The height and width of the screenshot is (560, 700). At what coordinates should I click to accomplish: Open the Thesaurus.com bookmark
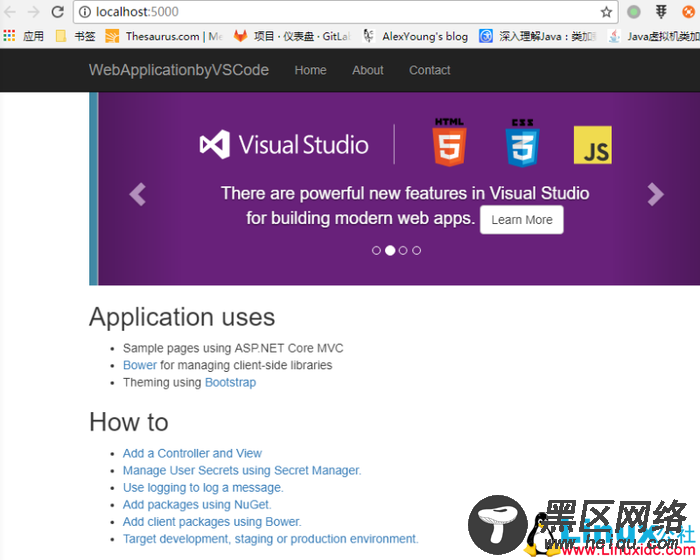pos(164,36)
